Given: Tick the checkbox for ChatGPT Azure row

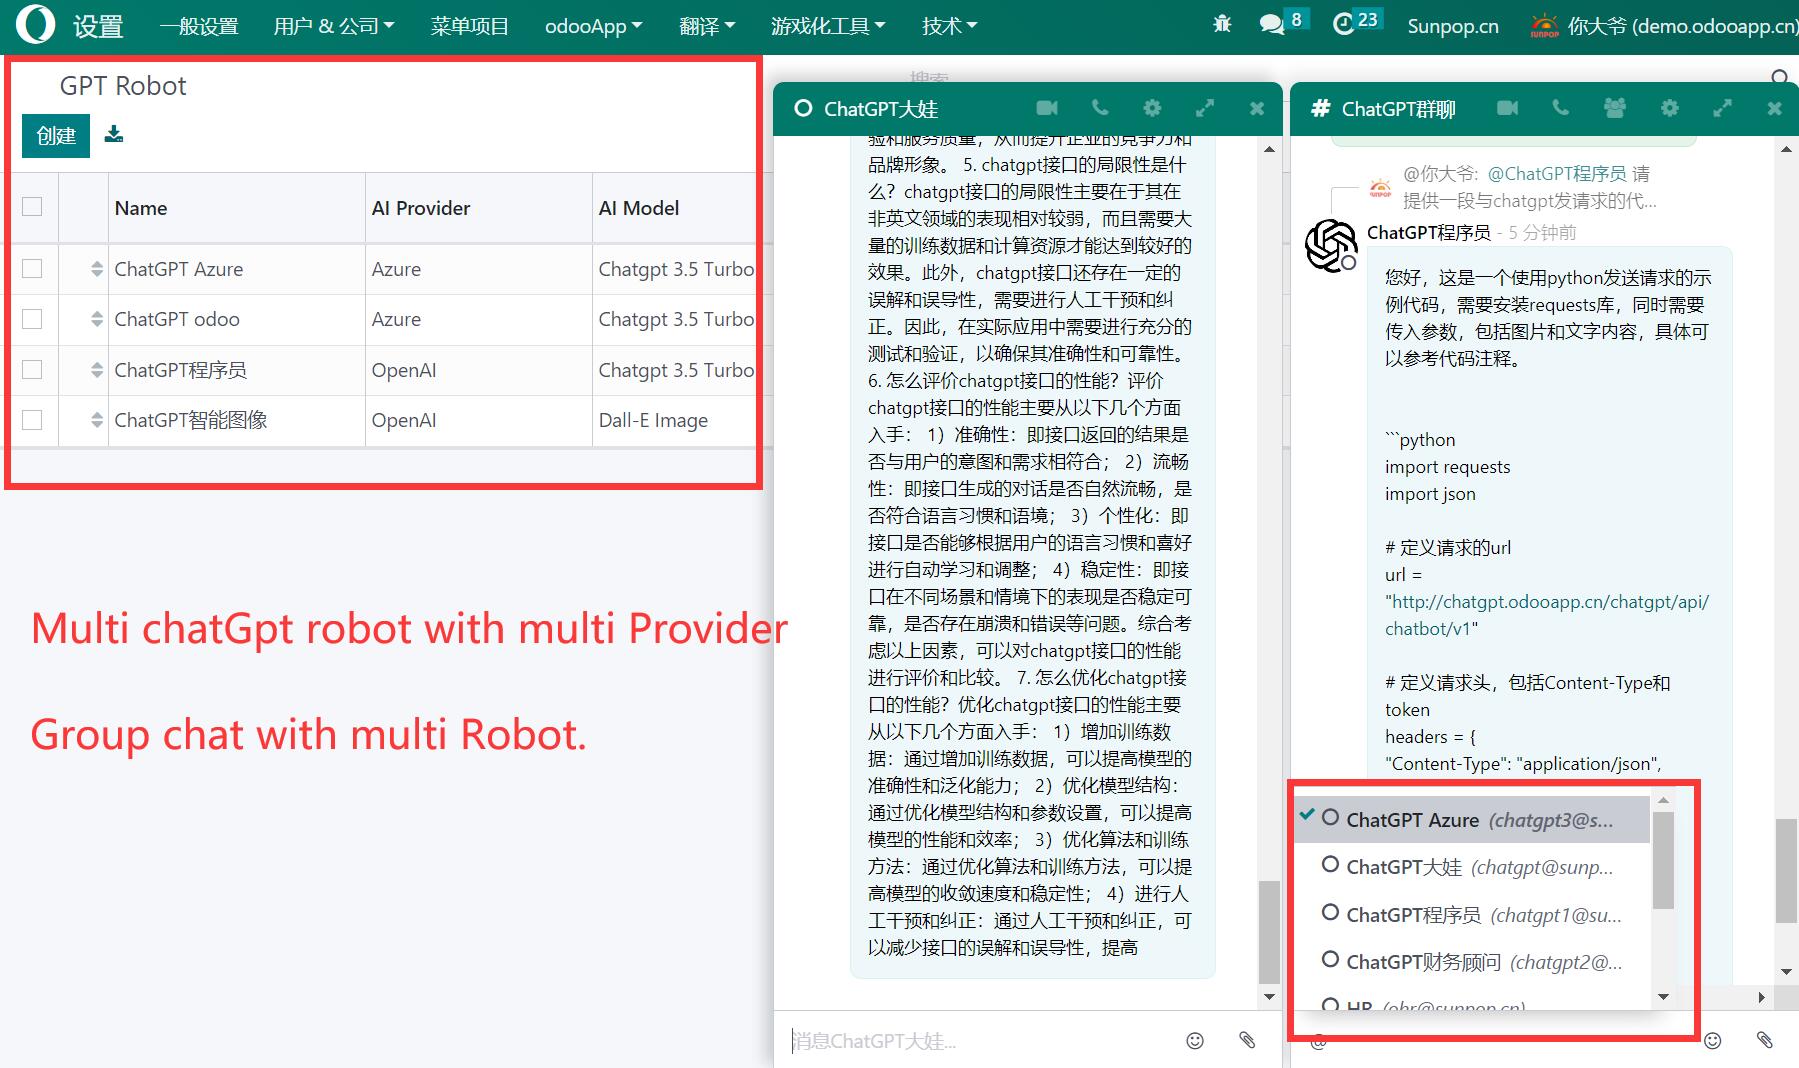Looking at the screenshot, I should click(x=32, y=269).
